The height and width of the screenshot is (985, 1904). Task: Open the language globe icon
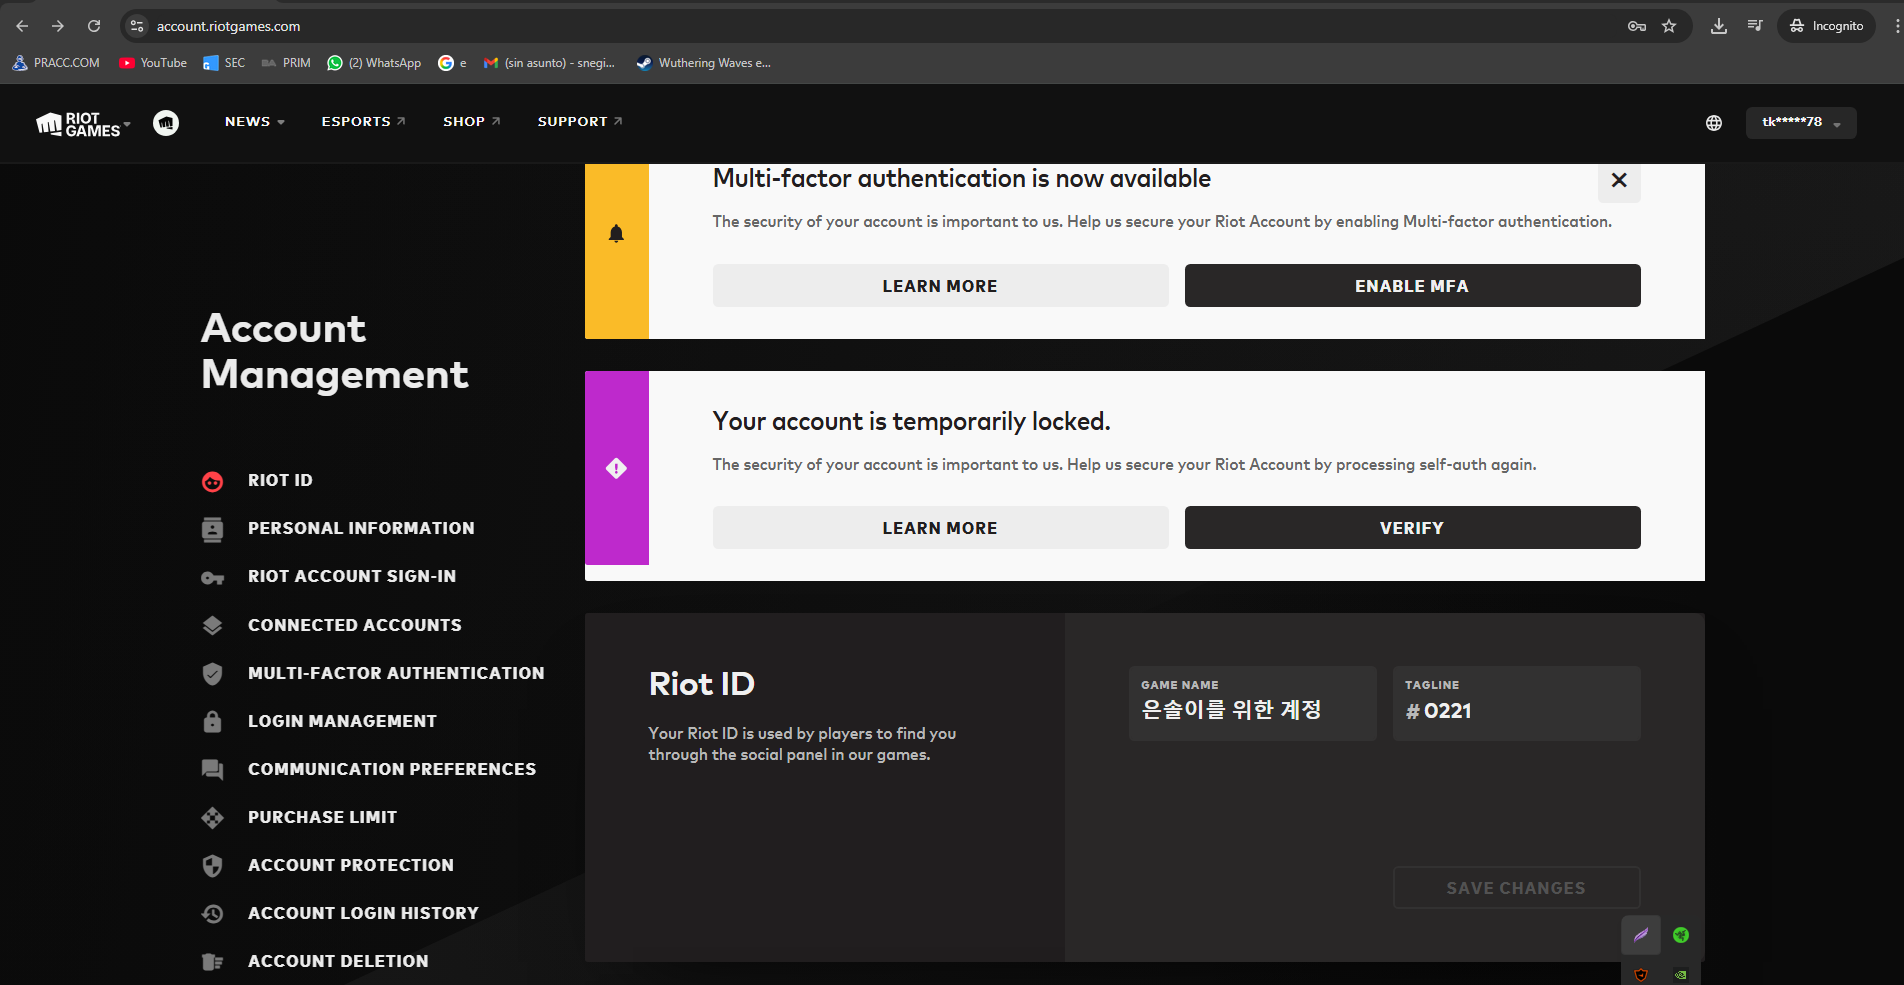pyautogui.click(x=1714, y=123)
